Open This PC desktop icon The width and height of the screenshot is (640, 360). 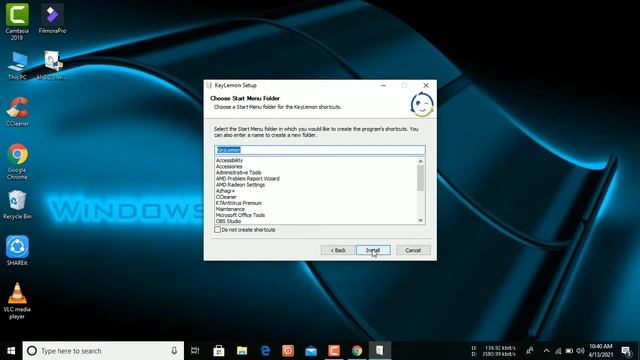tap(17, 65)
